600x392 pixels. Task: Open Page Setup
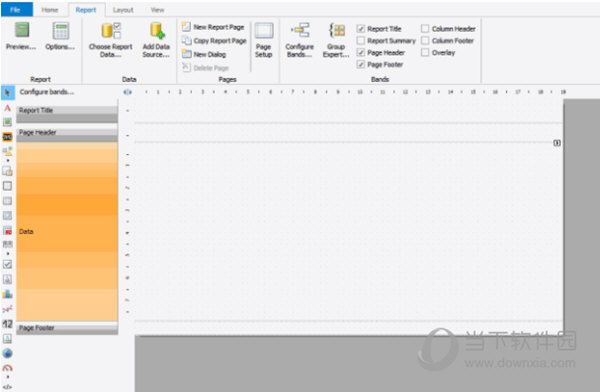tap(264, 40)
